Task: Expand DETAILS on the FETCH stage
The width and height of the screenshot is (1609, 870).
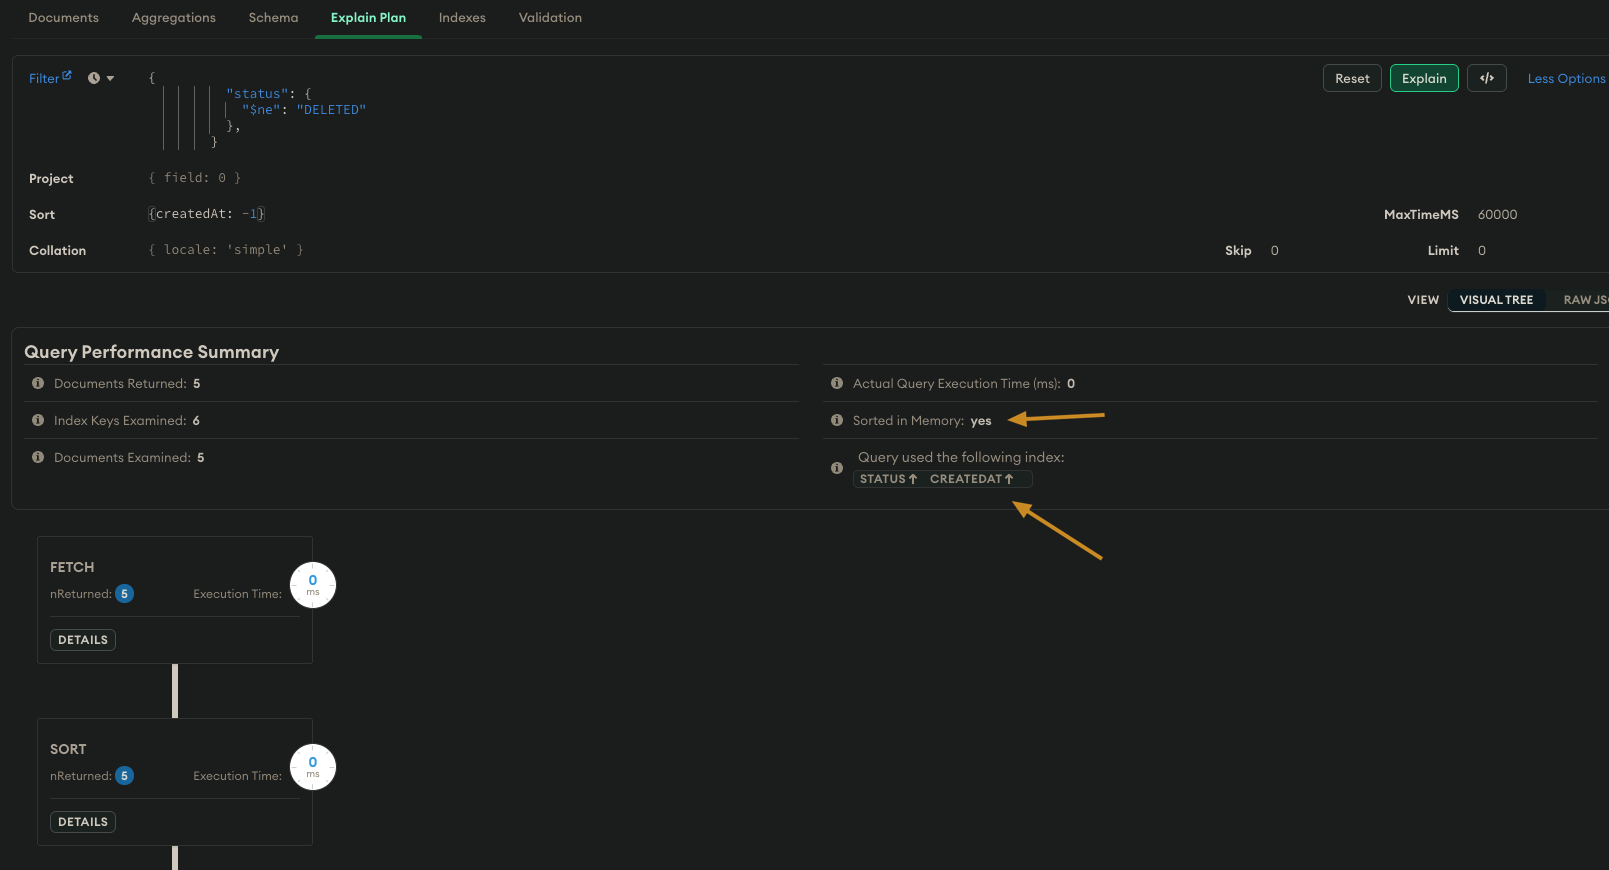Action: (83, 640)
